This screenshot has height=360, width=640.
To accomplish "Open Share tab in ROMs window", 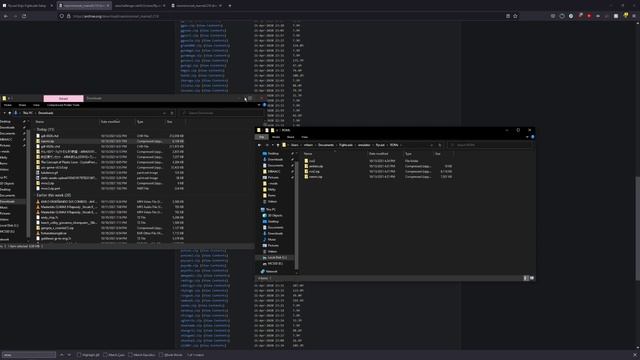I will [290, 137].
